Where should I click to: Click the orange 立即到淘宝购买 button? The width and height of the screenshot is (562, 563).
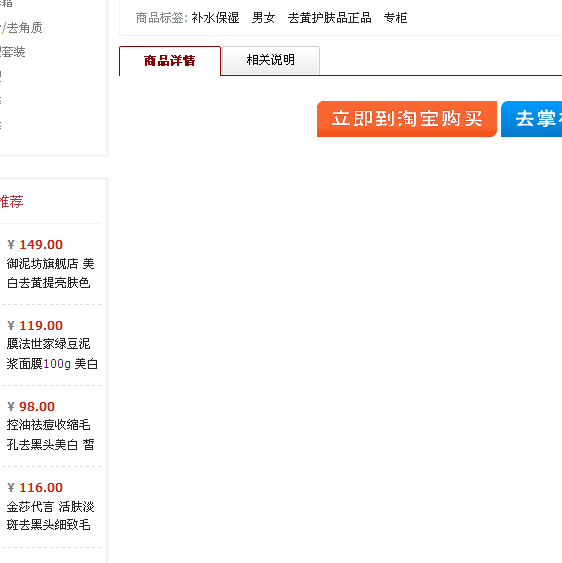[407, 119]
